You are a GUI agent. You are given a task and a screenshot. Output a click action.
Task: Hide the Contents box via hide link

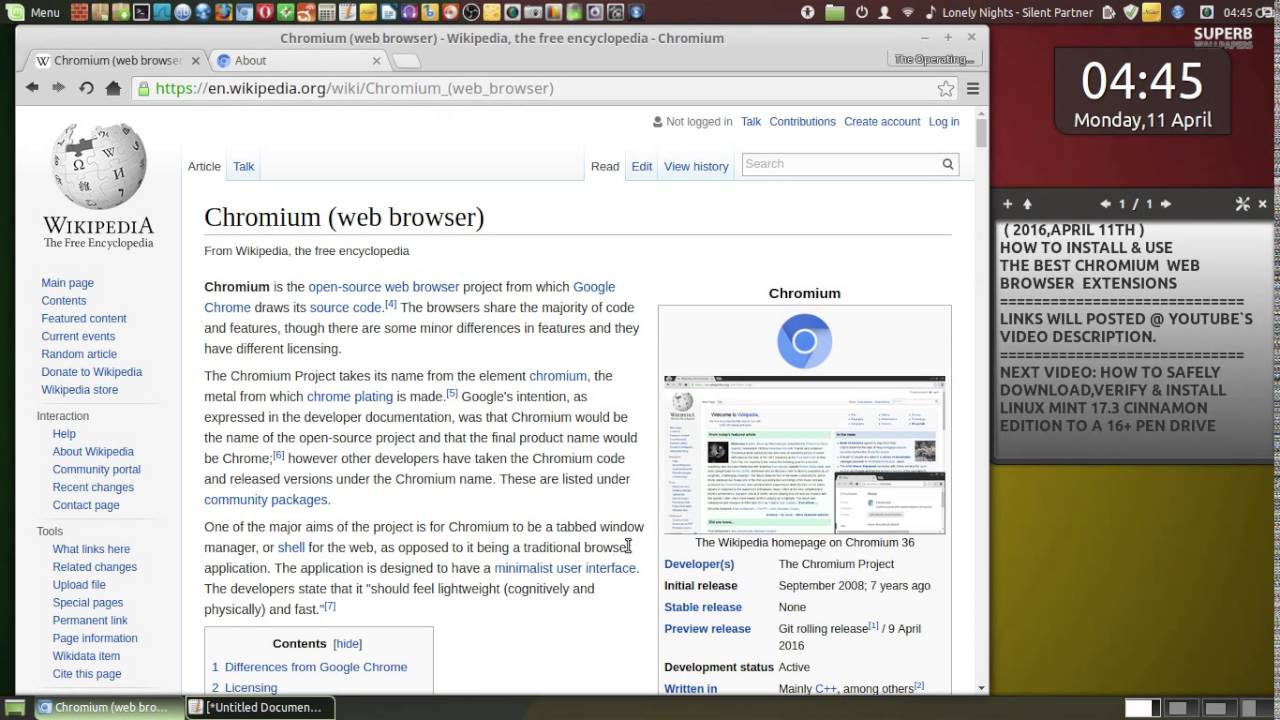(x=347, y=644)
